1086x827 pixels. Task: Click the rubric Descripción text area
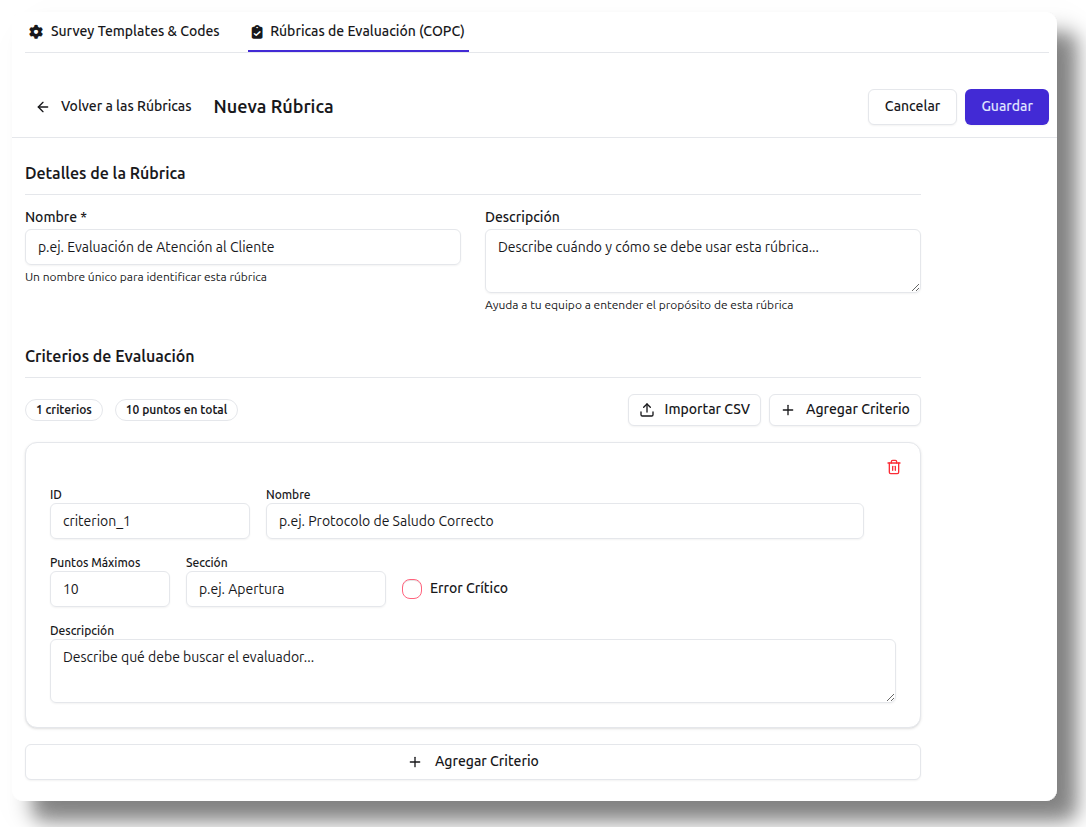[702, 261]
